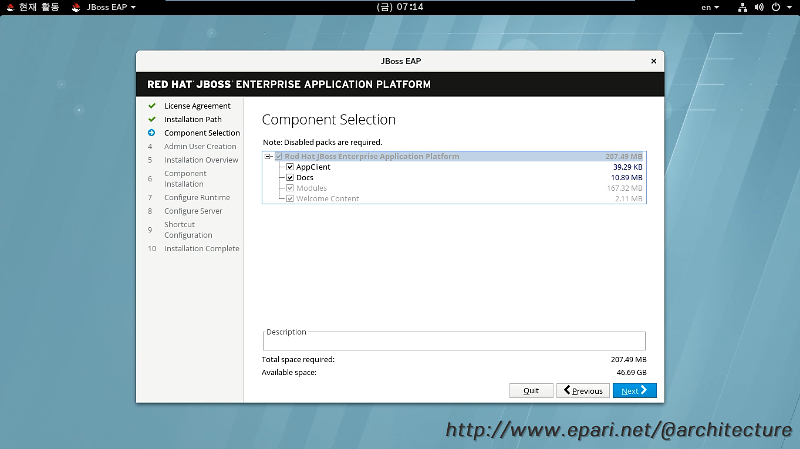Click the disabled Modules checkbox

[290, 188]
